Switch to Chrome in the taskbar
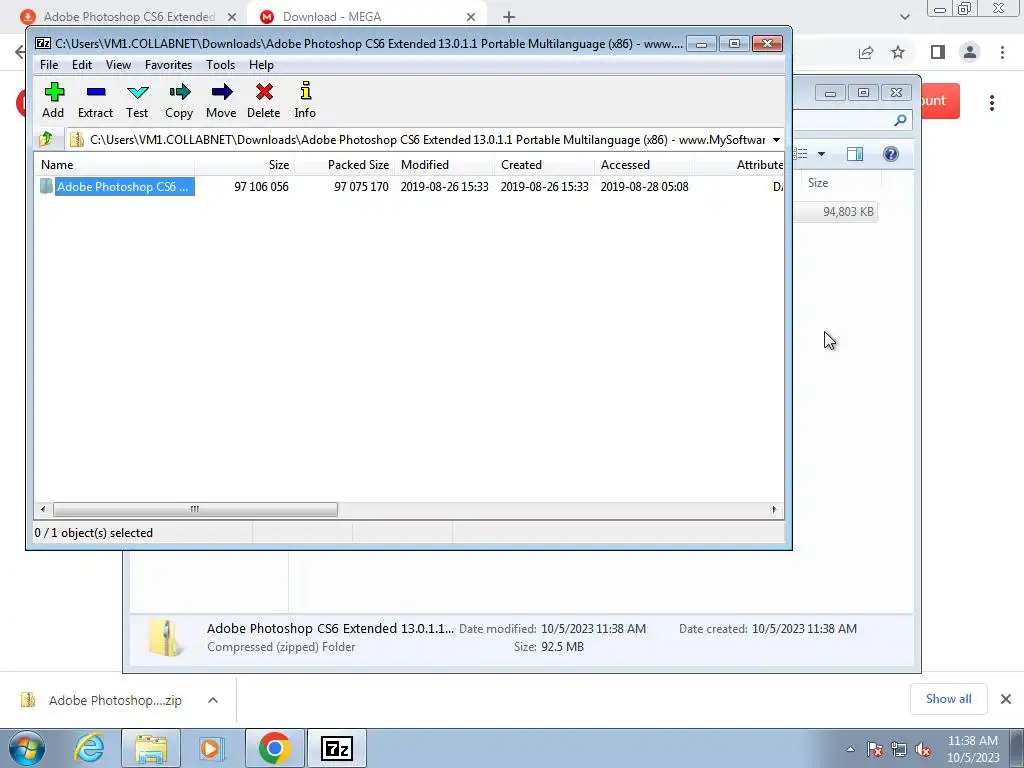Image resolution: width=1024 pixels, height=768 pixels. [274, 748]
